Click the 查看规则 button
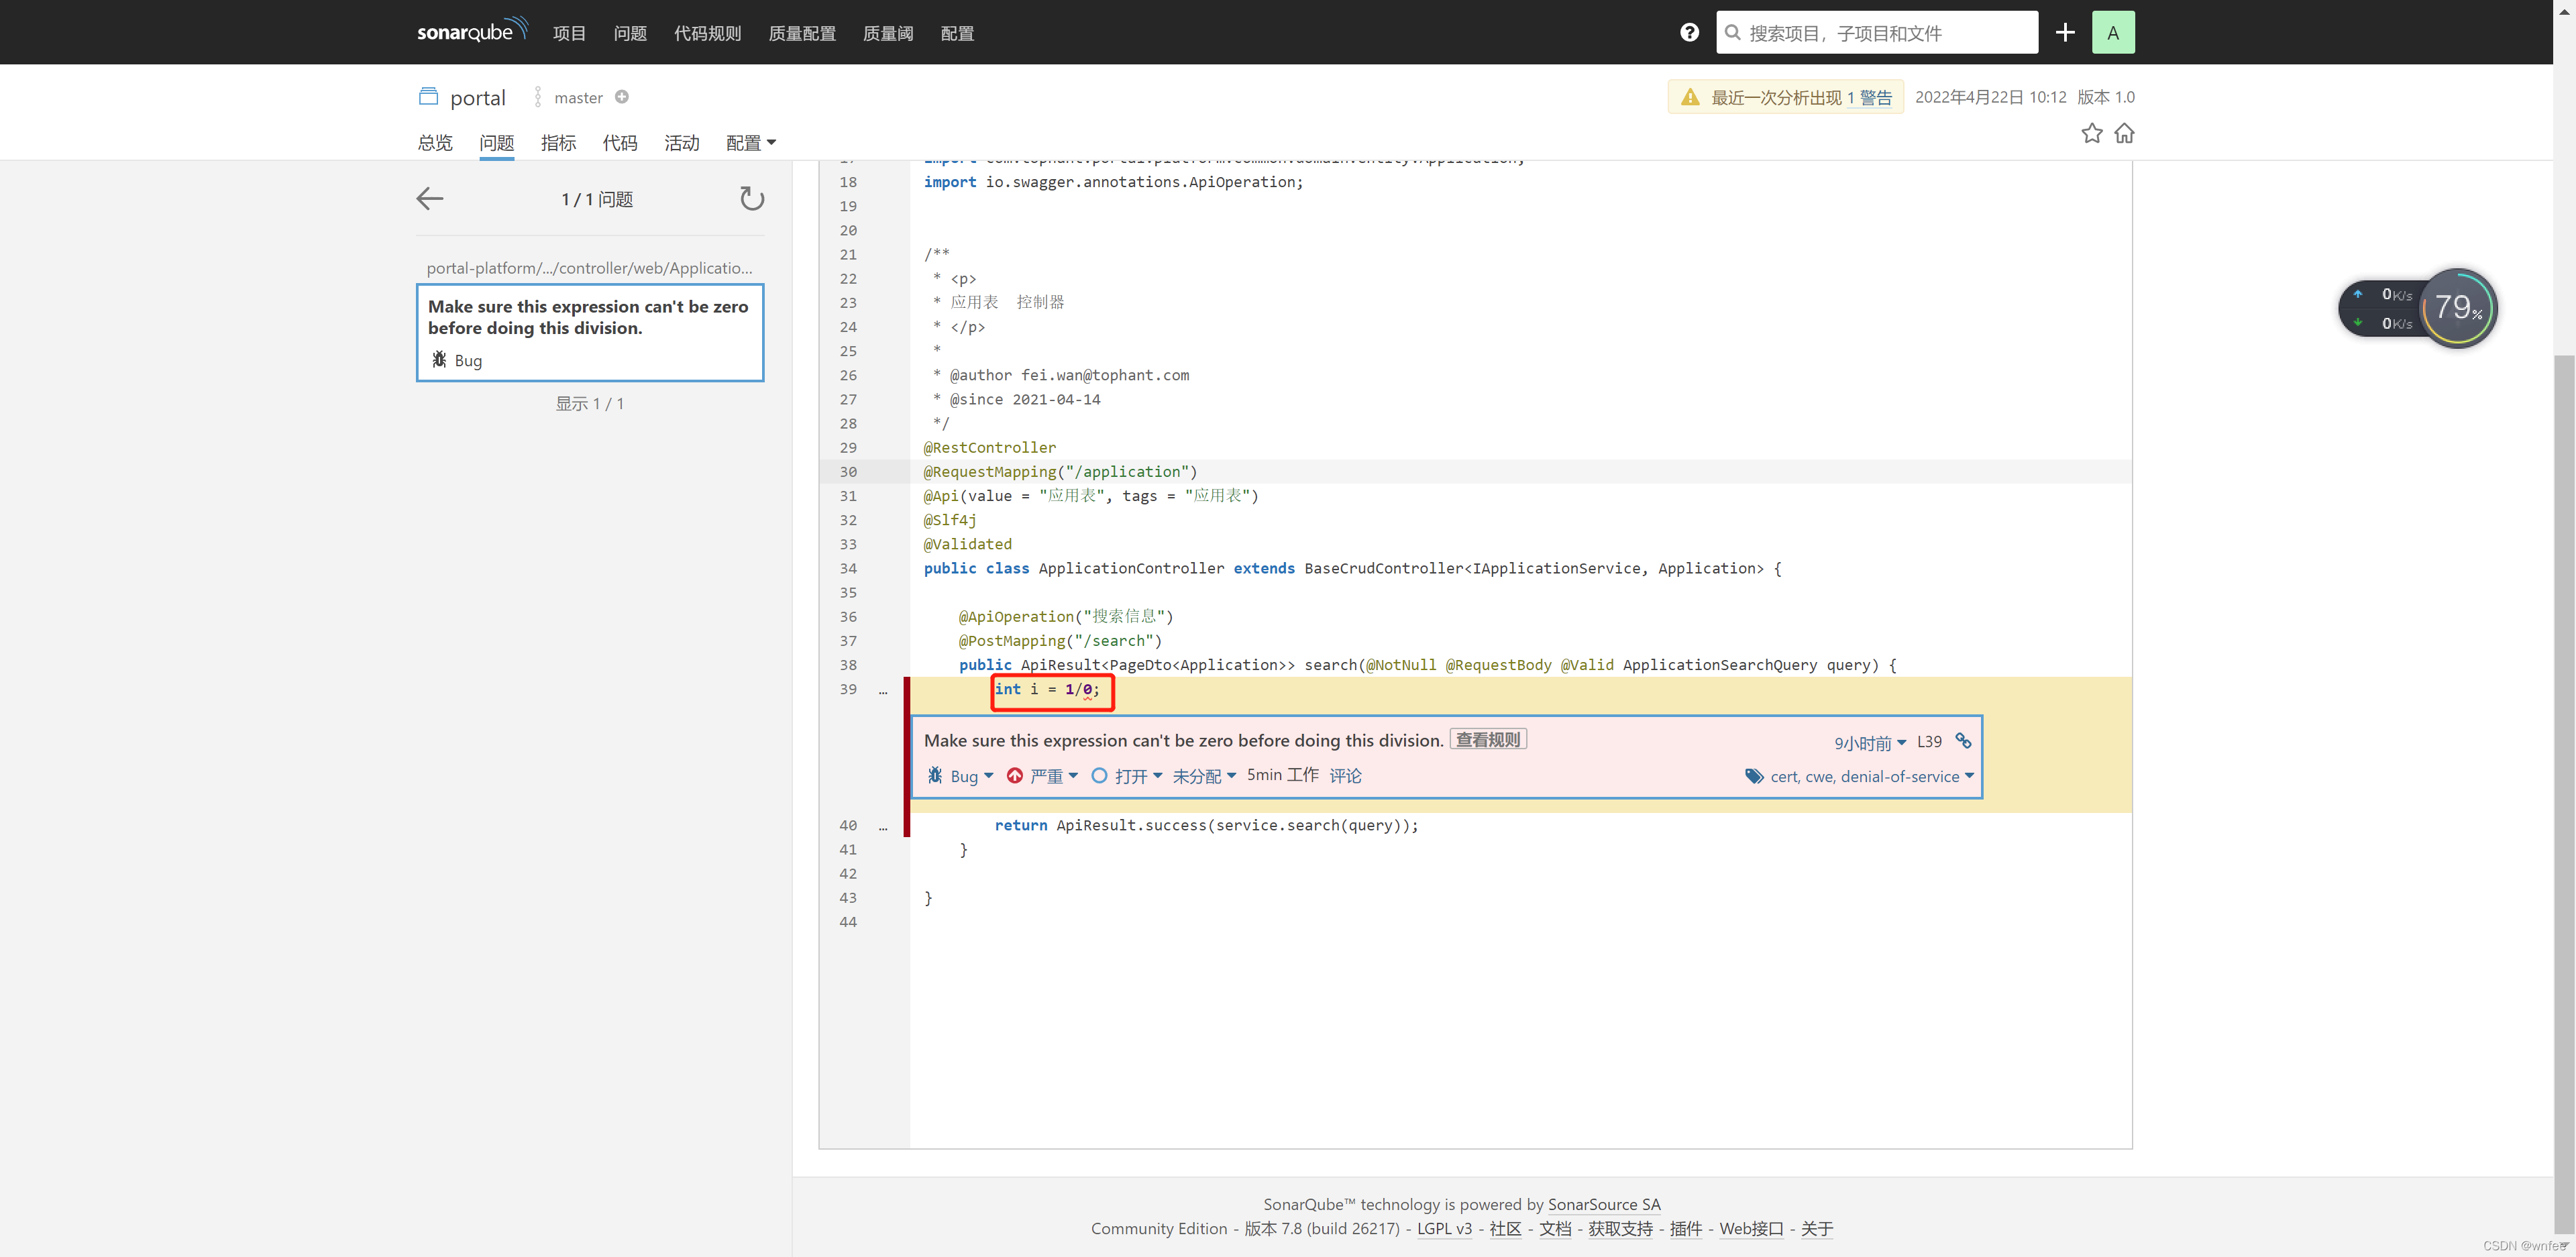The image size is (2576, 1257). click(1488, 740)
